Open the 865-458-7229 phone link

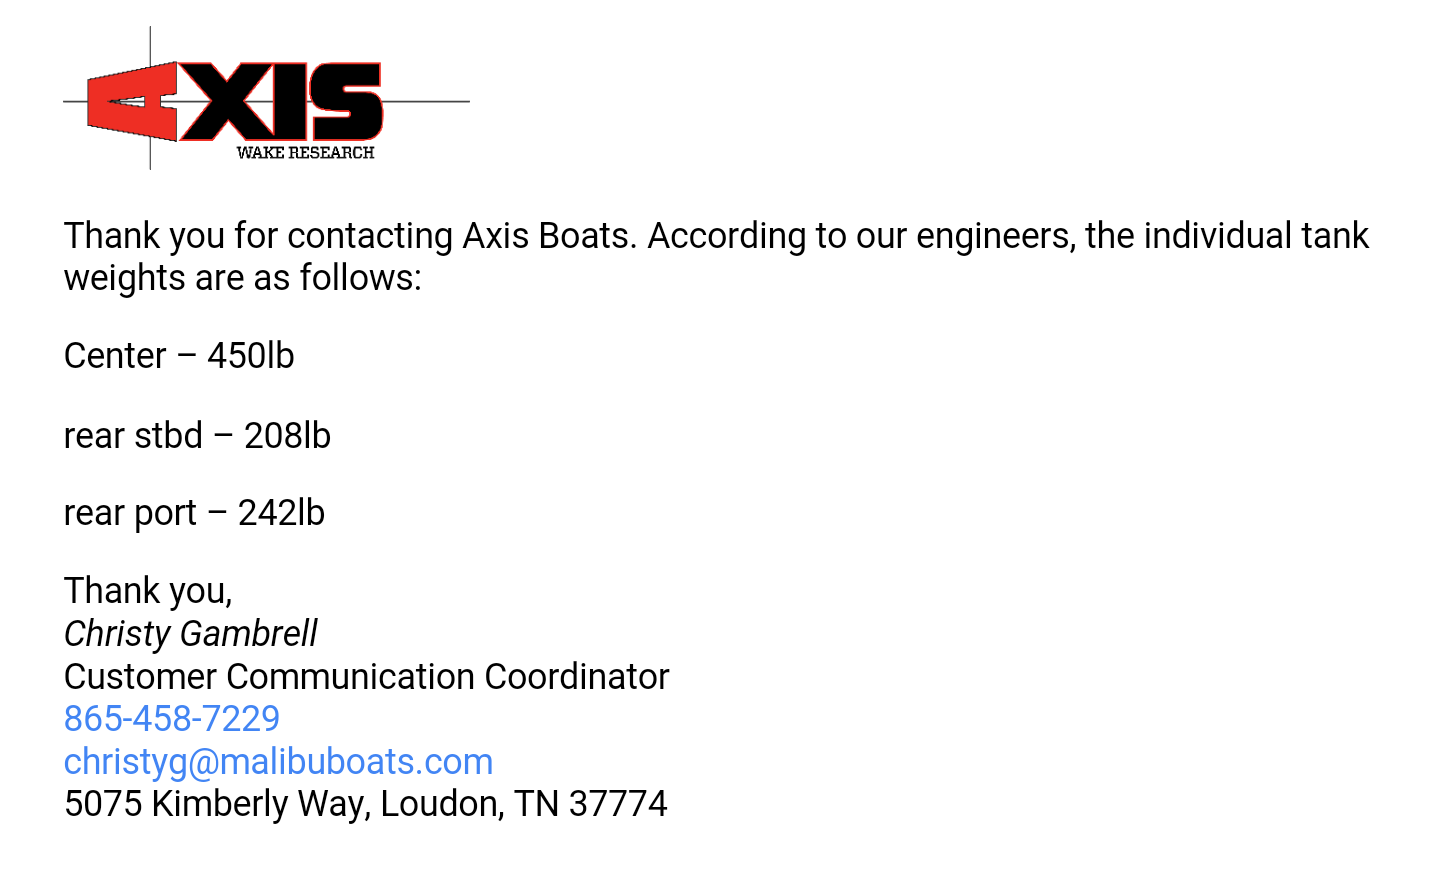coord(172,719)
